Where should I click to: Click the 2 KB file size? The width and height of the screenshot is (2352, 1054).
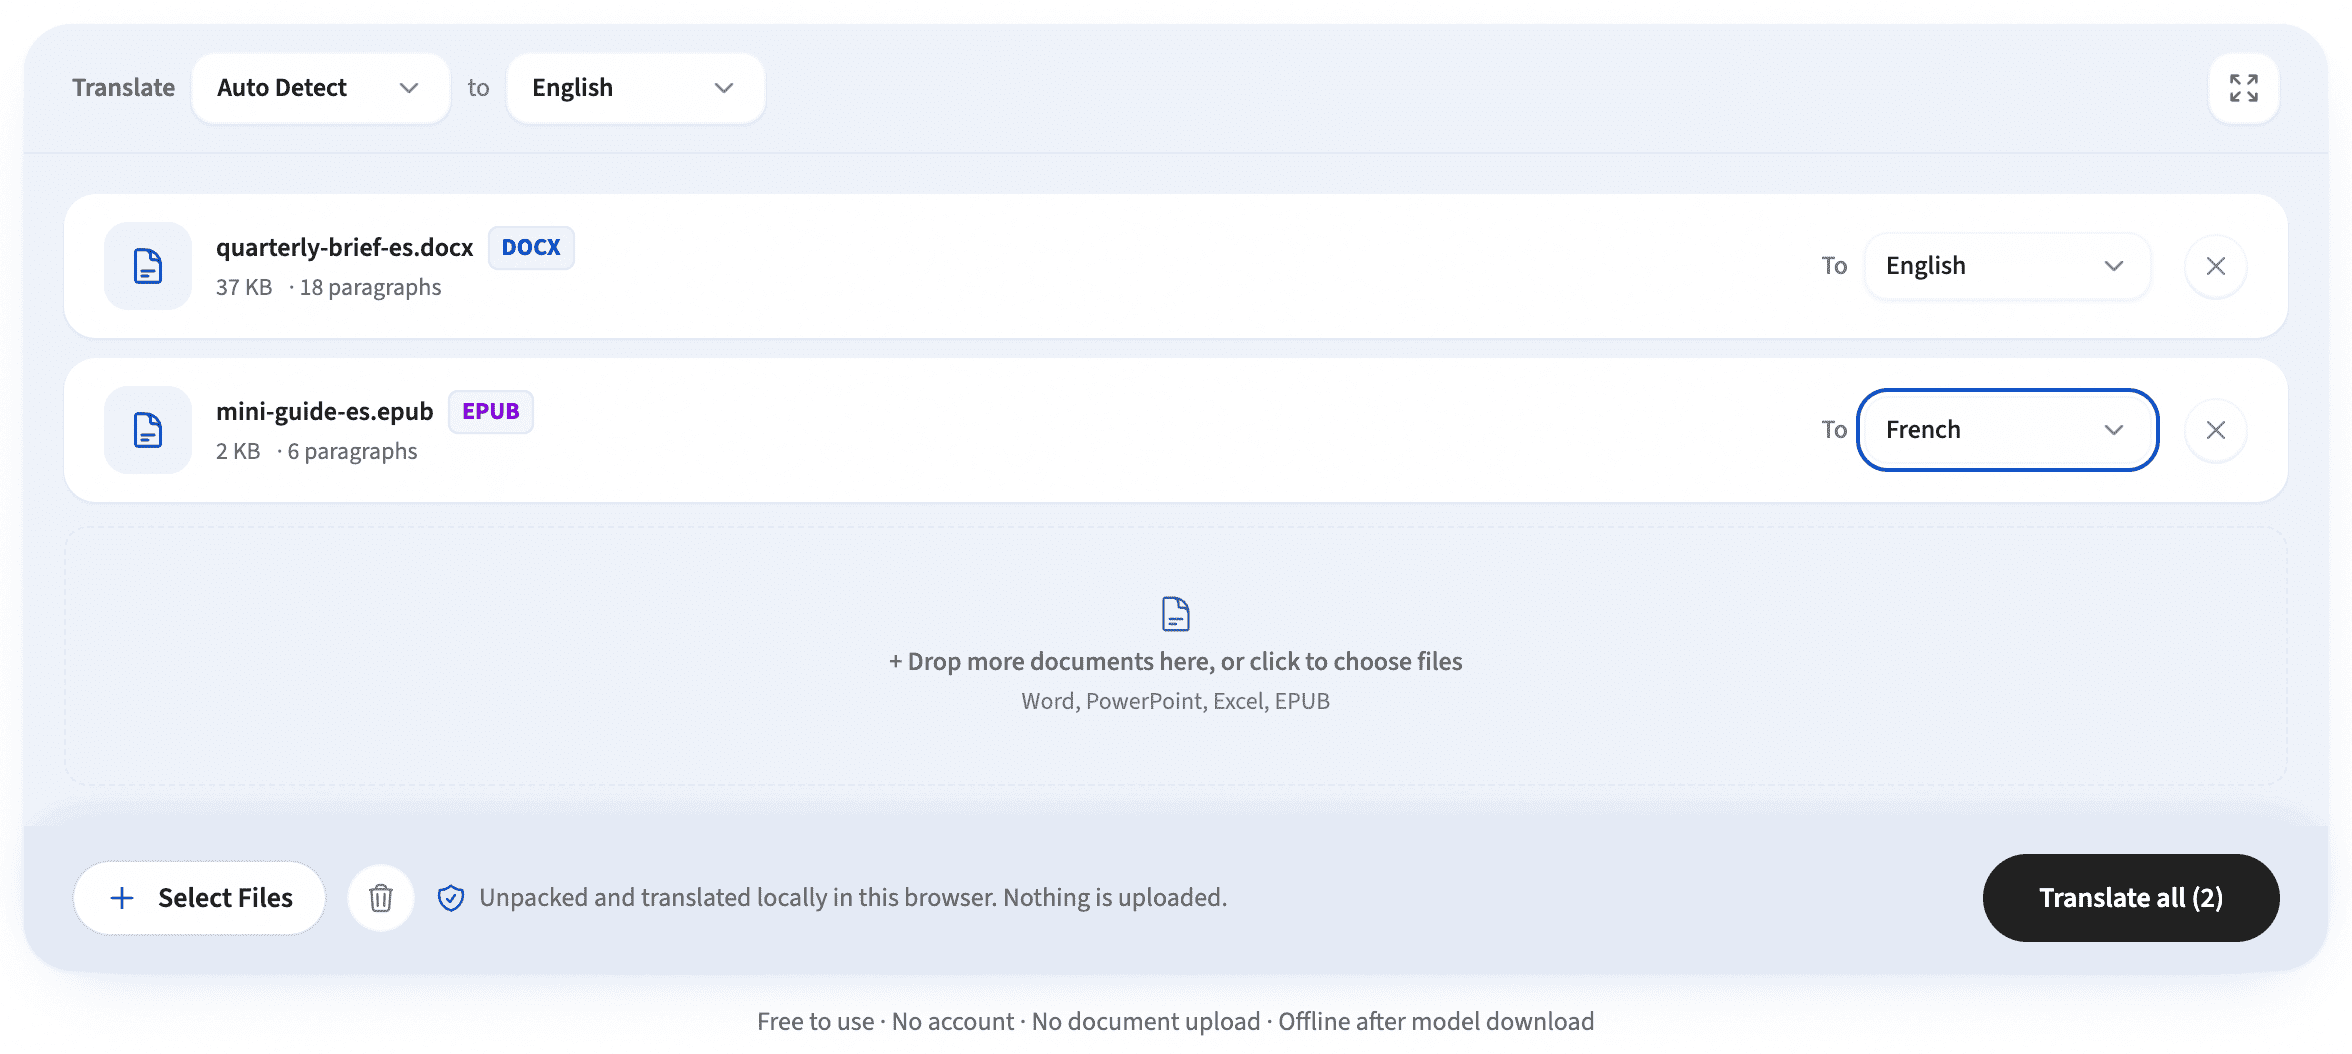point(238,452)
